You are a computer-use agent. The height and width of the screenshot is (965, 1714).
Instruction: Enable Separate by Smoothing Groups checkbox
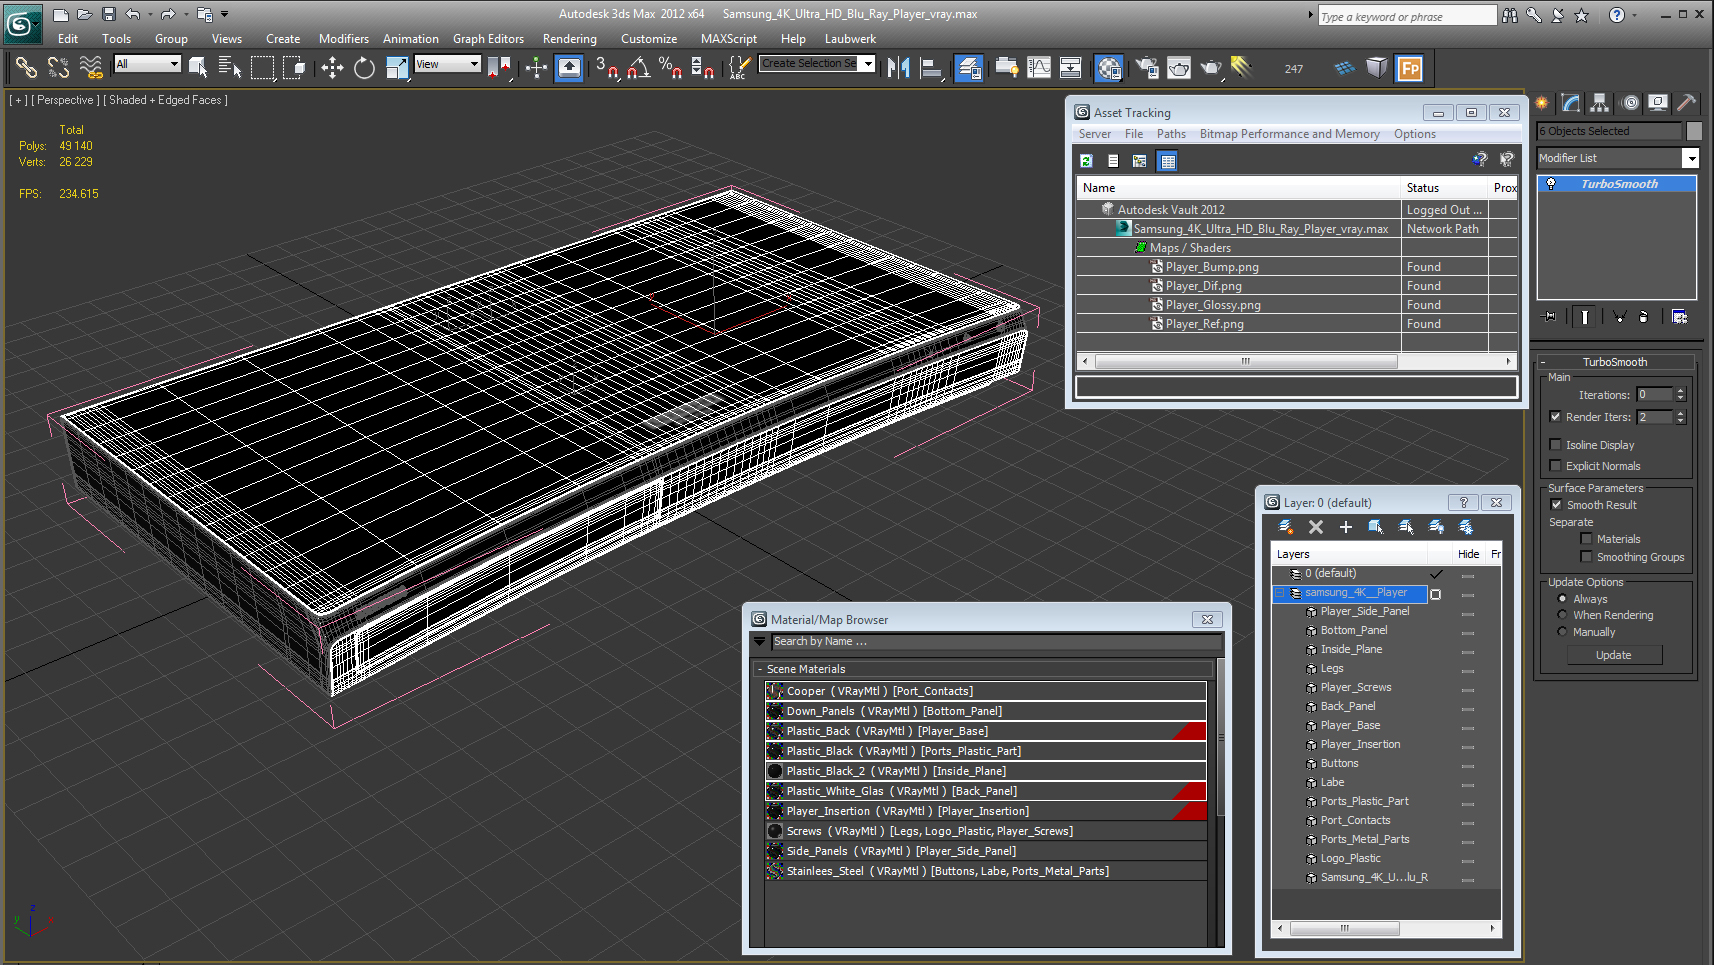pos(1586,557)
